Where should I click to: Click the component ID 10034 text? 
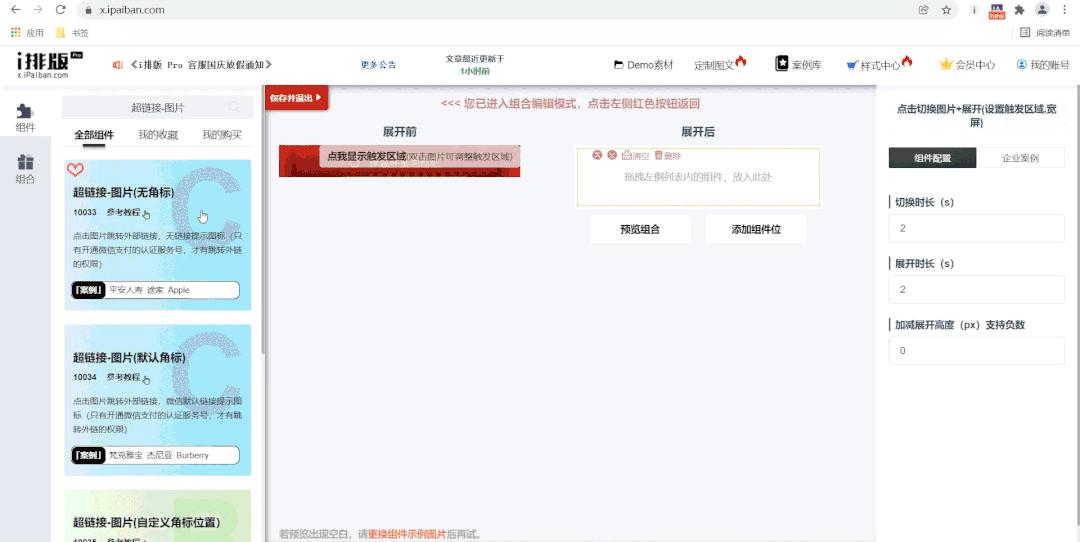(85, 377)
